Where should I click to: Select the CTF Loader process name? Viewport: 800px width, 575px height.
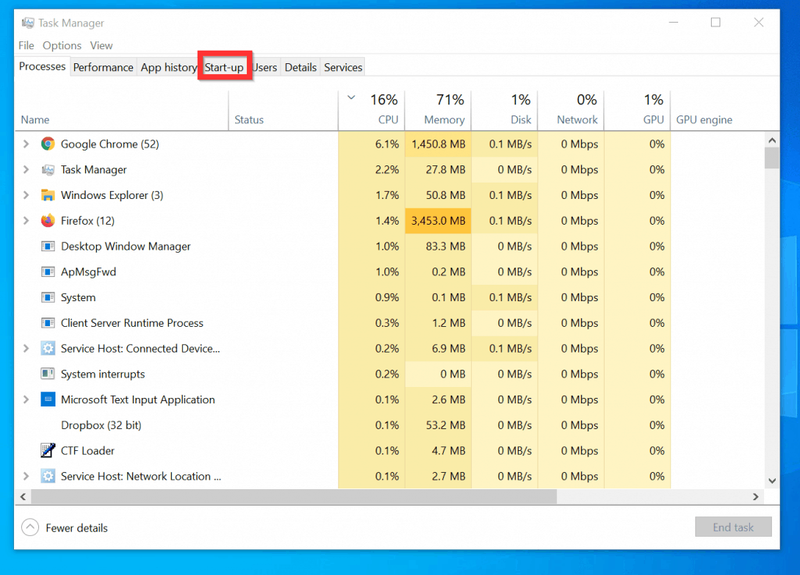87,451
